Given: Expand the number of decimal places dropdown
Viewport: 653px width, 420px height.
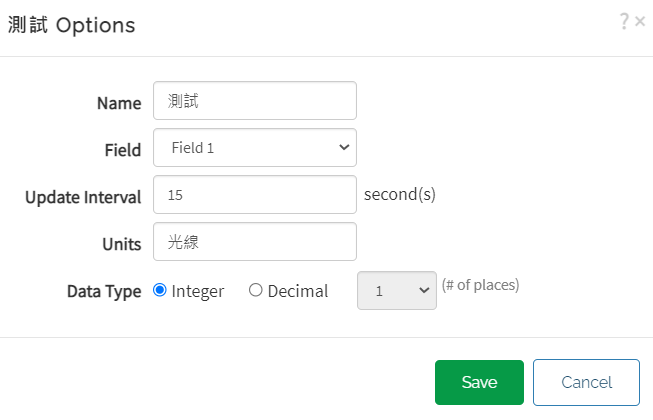Looking at the screenshot, I should 397,291.
